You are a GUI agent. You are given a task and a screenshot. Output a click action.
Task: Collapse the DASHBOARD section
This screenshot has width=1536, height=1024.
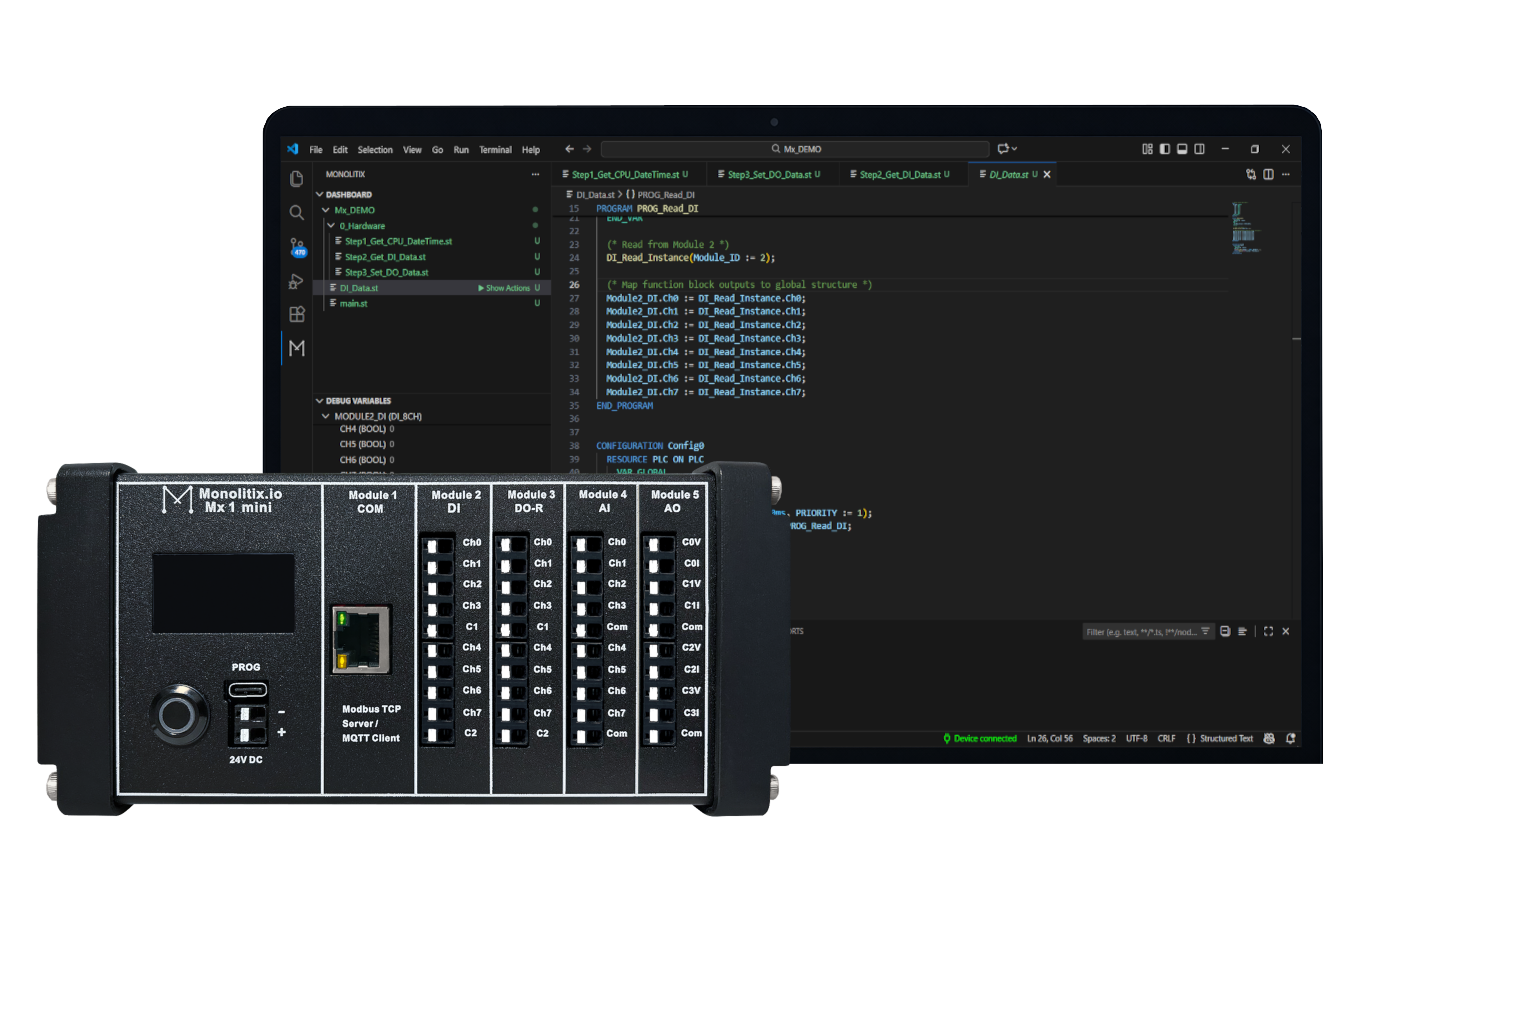320,195
